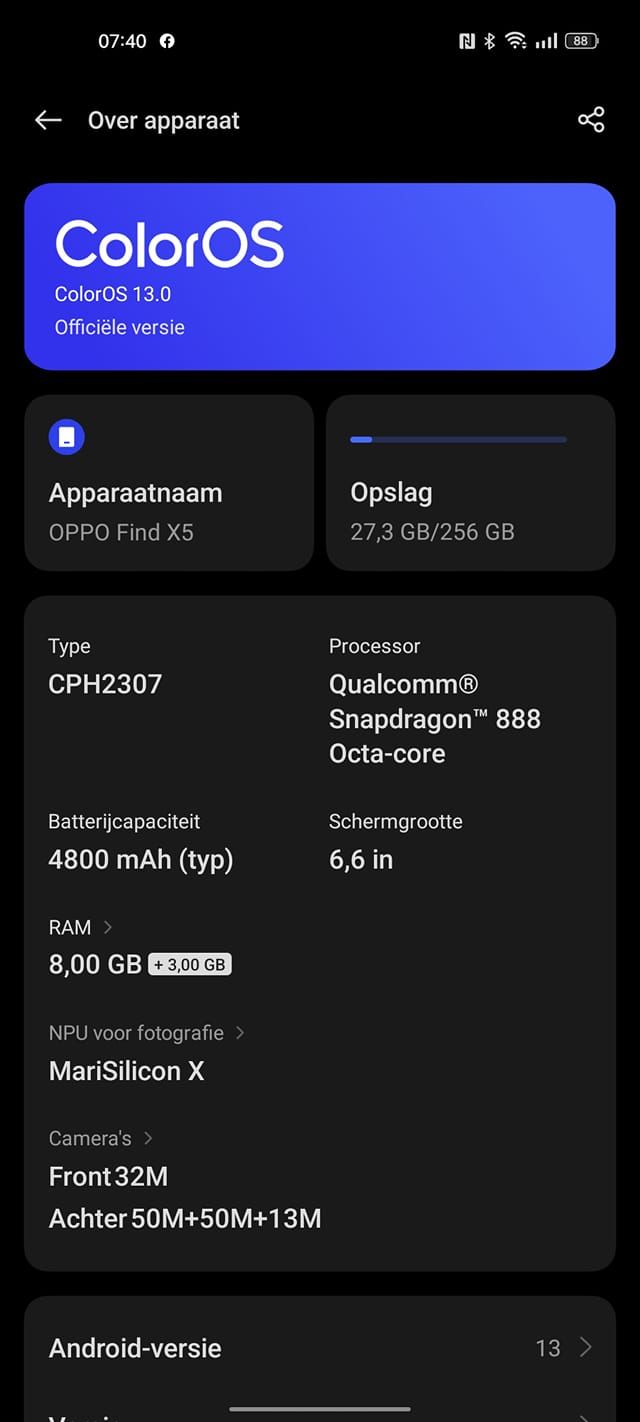Tap the blue device icon above Apparaatnaam
This screenshot has height=1422, width=640.
[x=67, y=437]
